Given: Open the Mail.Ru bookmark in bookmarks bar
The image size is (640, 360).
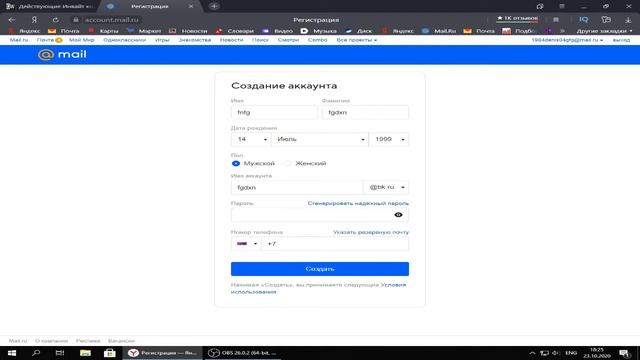Looking at the screenshot, I should tap(439, 31).
